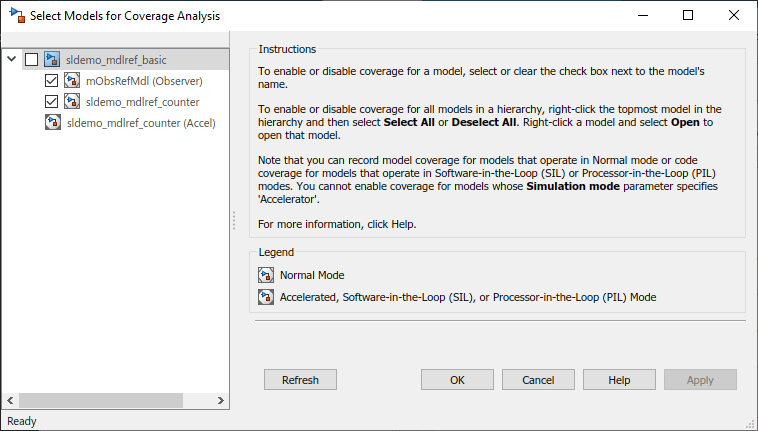Enable coverage for sldemo_mdlref_basic checkbox
The width and height of the screenshot is (758, 431).
coord(31,59)
